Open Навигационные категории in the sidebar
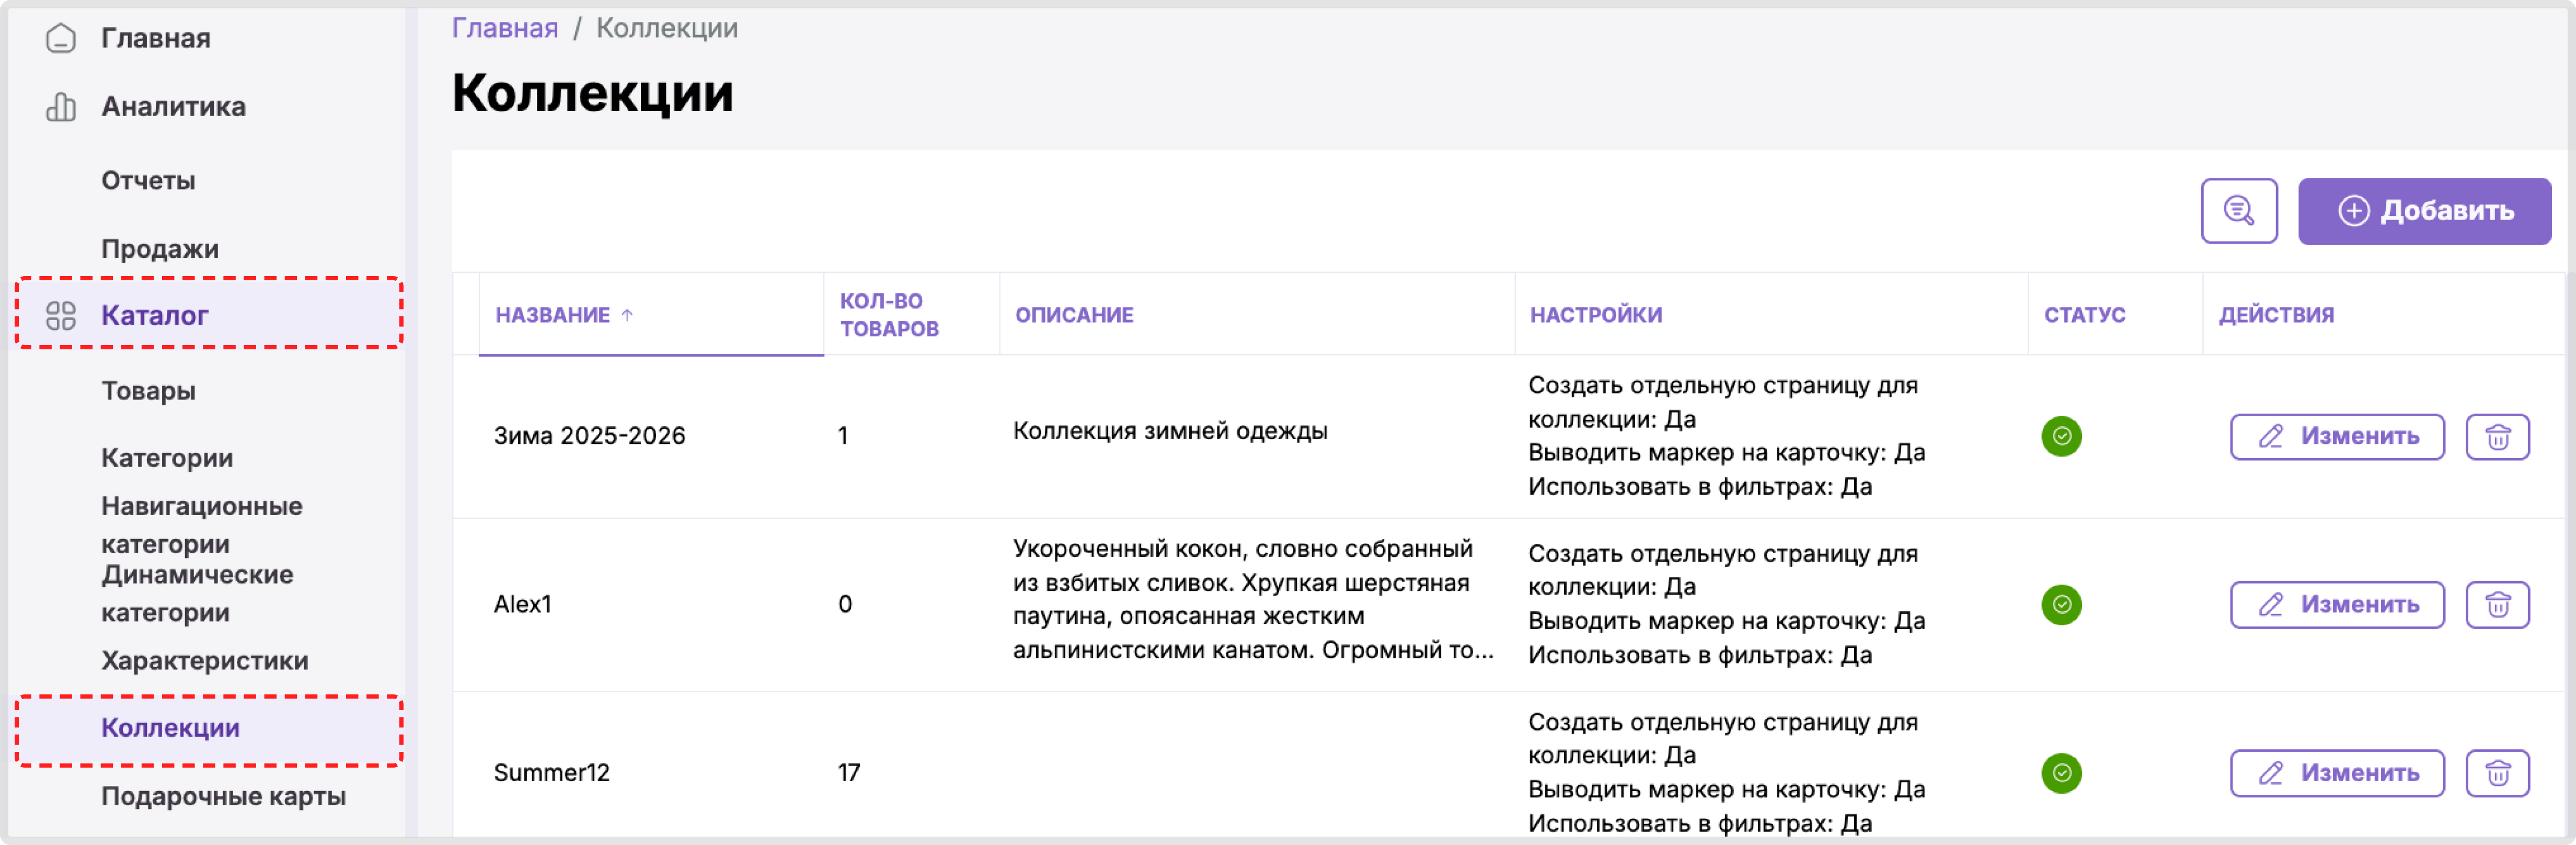The image size is (2576, 845). pyautogui.click(x=201, y=525)
